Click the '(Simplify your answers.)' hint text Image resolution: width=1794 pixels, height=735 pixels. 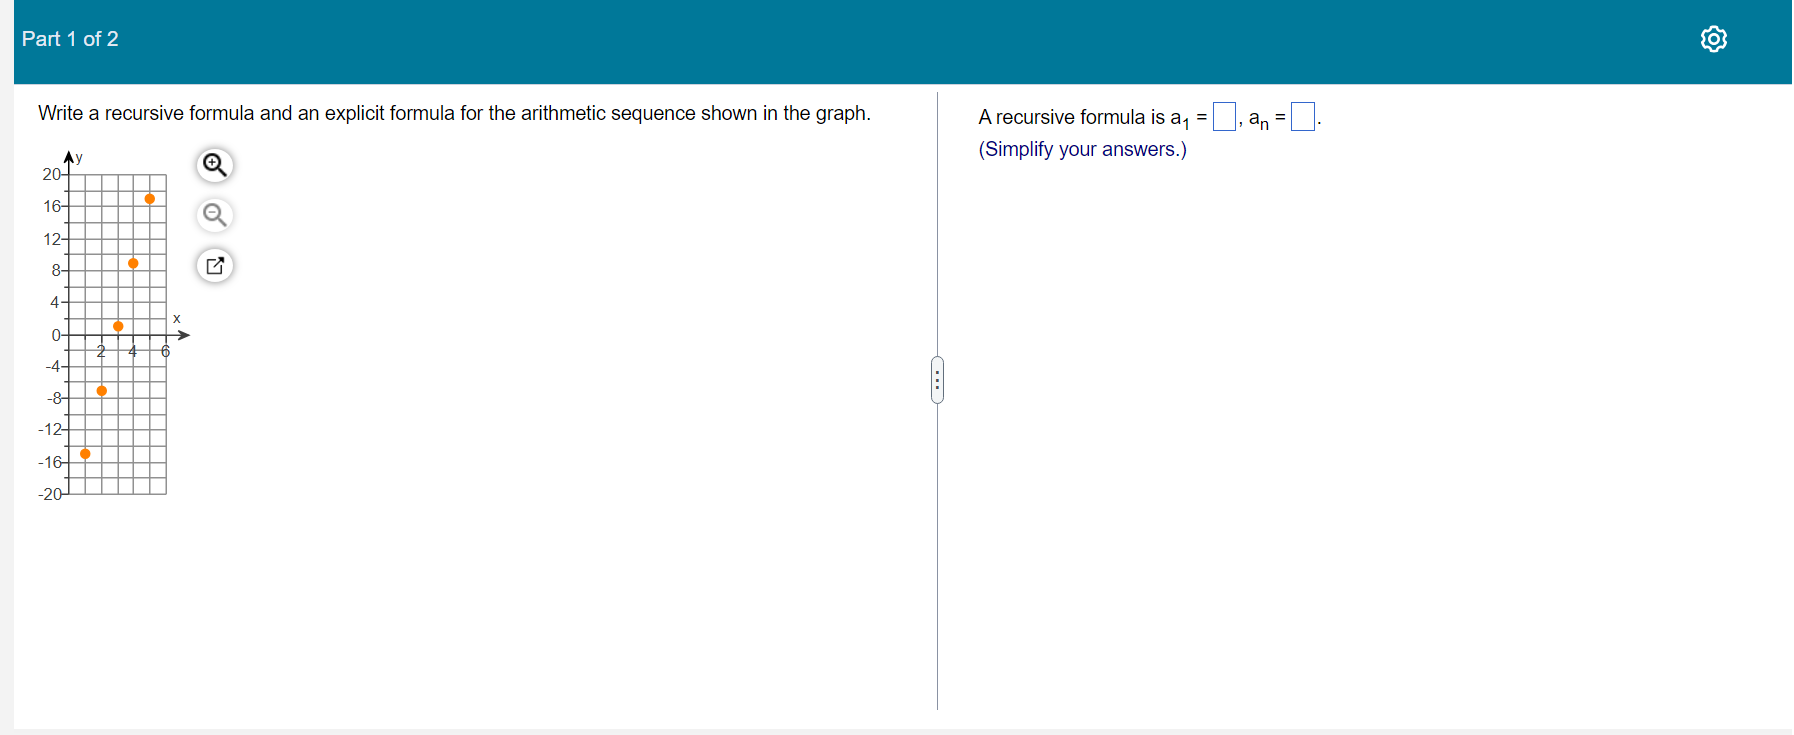pos(1082,149)
